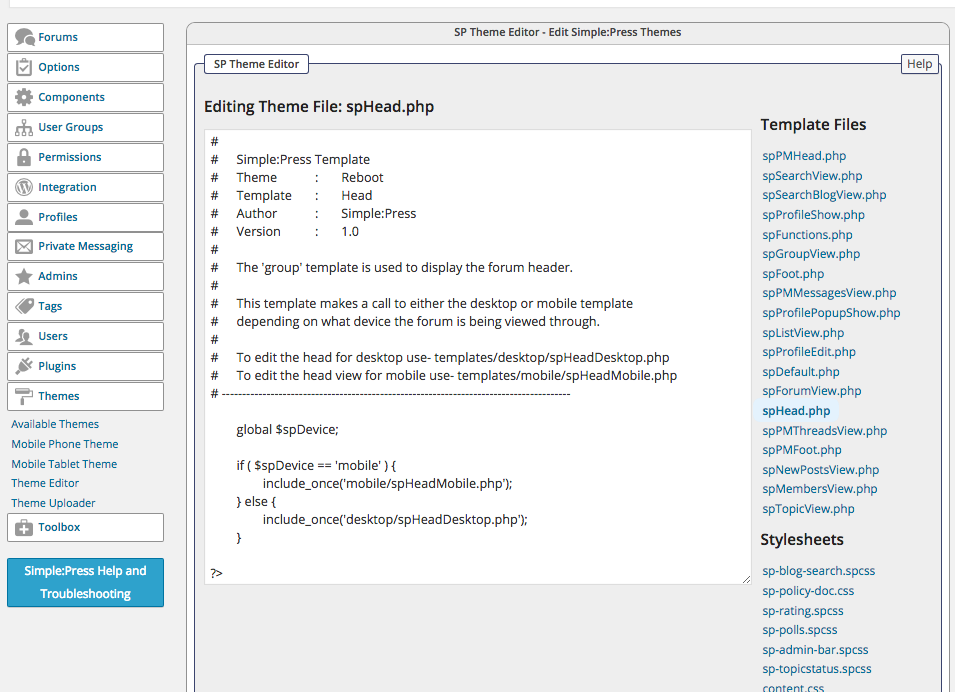This screenshot has width=955, height=692.
Task: Open spPMThreadsView.php template file
Action: click(x=825, y=431)
